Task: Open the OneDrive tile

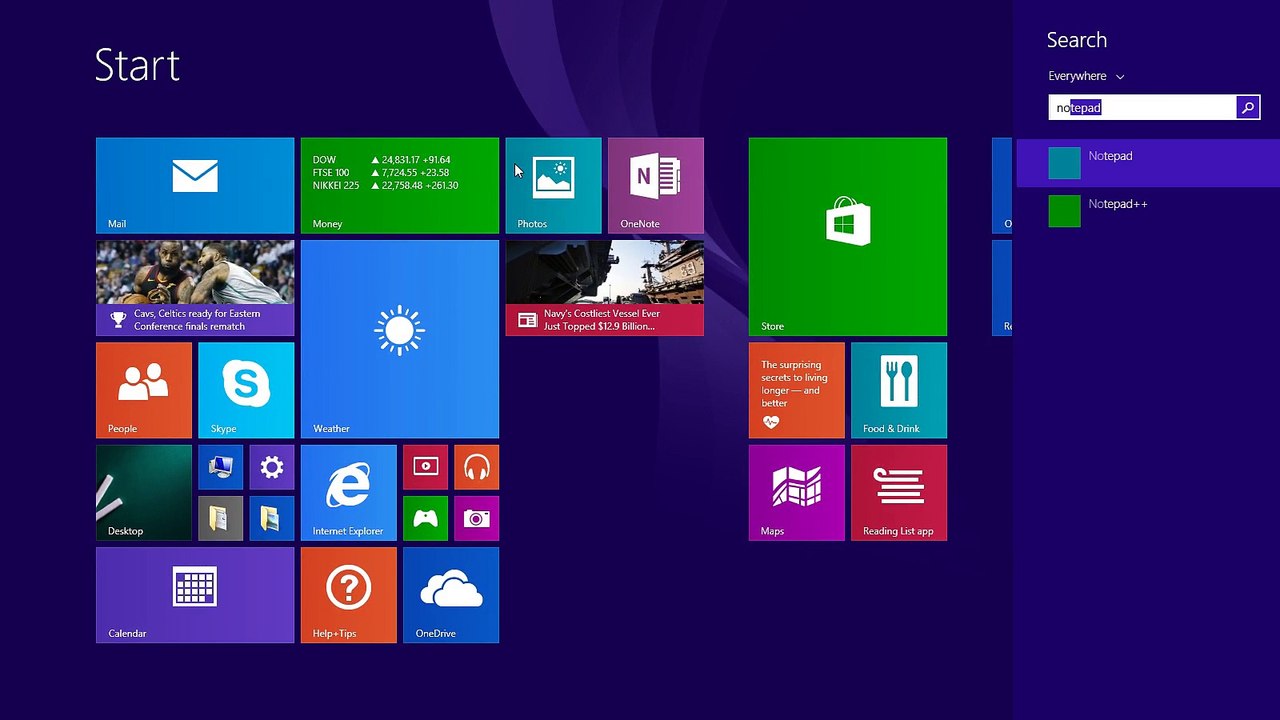Action: tap(451, 595)
